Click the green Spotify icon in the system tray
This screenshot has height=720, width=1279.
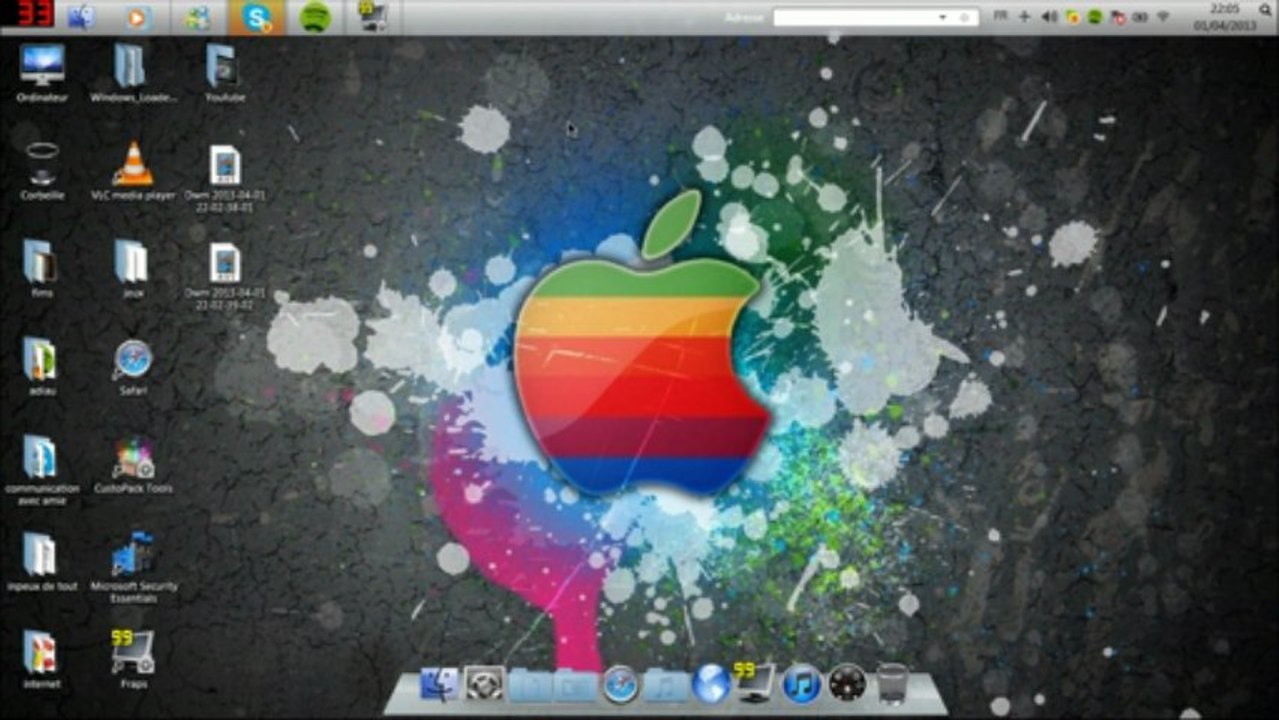[x=1095, y=17]
